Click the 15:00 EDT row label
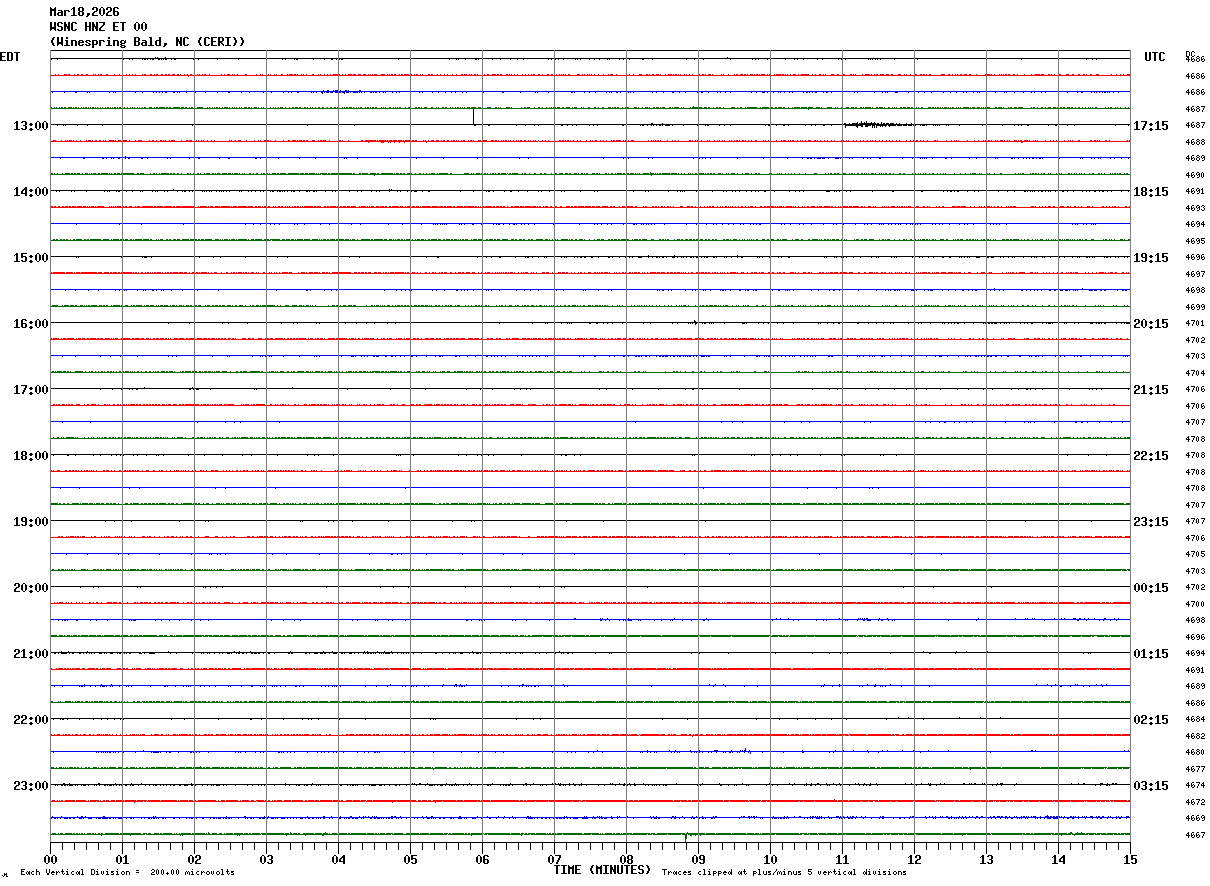This screenshot has width=1210, height=886. pos(31,258)
